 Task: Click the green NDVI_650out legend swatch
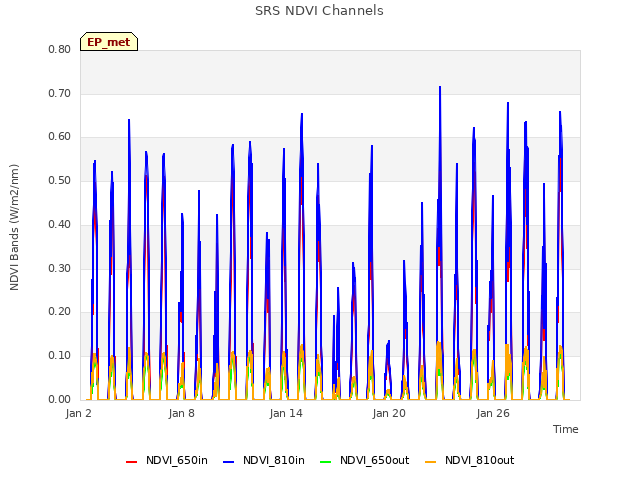point(326,462)
